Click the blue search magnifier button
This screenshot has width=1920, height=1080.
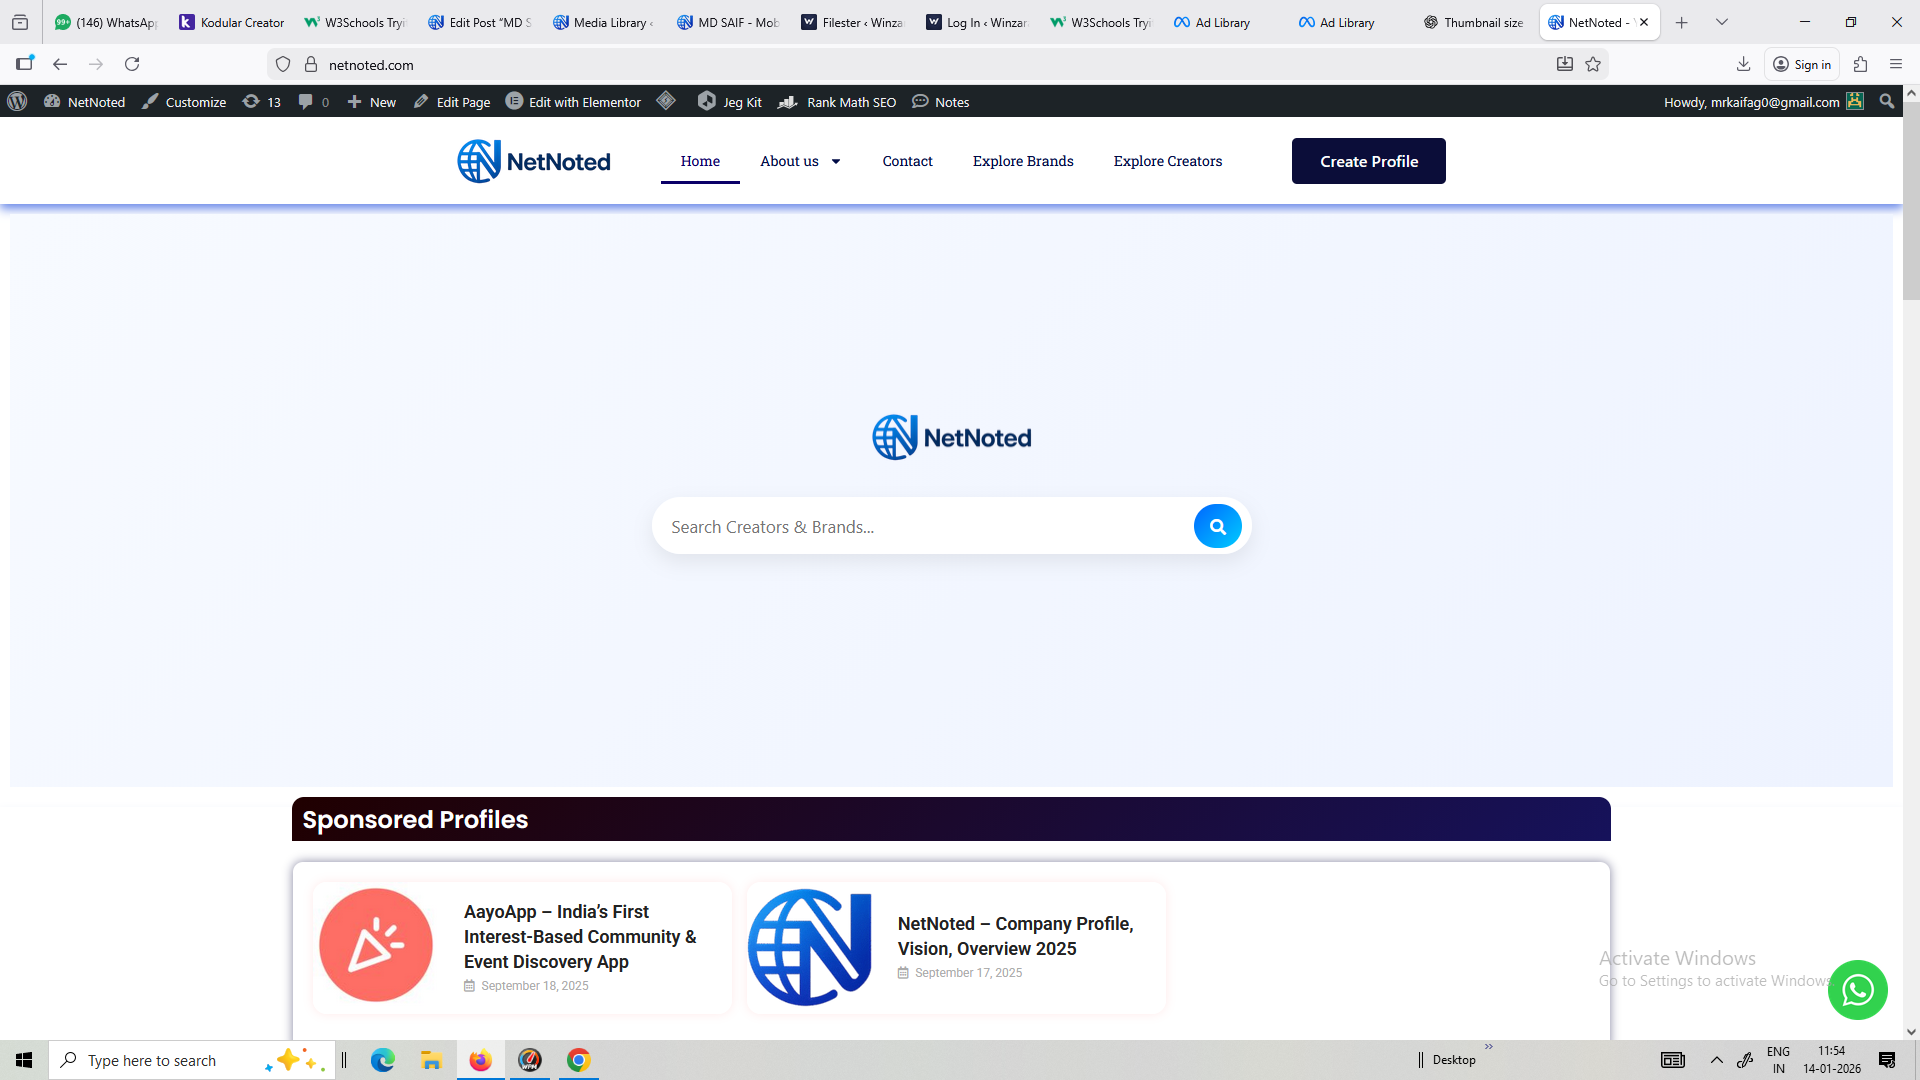click(x=1217, y=526)
